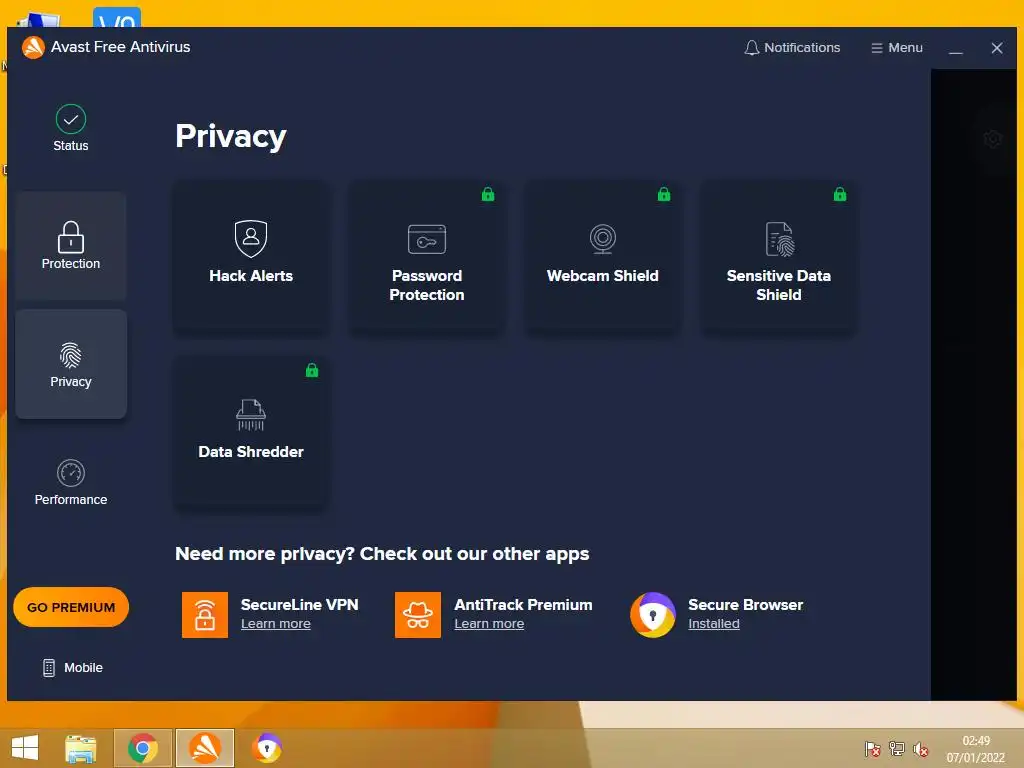Viewport: 1024px width, 768px height.
Task: Close the Avast Free Antivirus window
Action: click(997, 48)
